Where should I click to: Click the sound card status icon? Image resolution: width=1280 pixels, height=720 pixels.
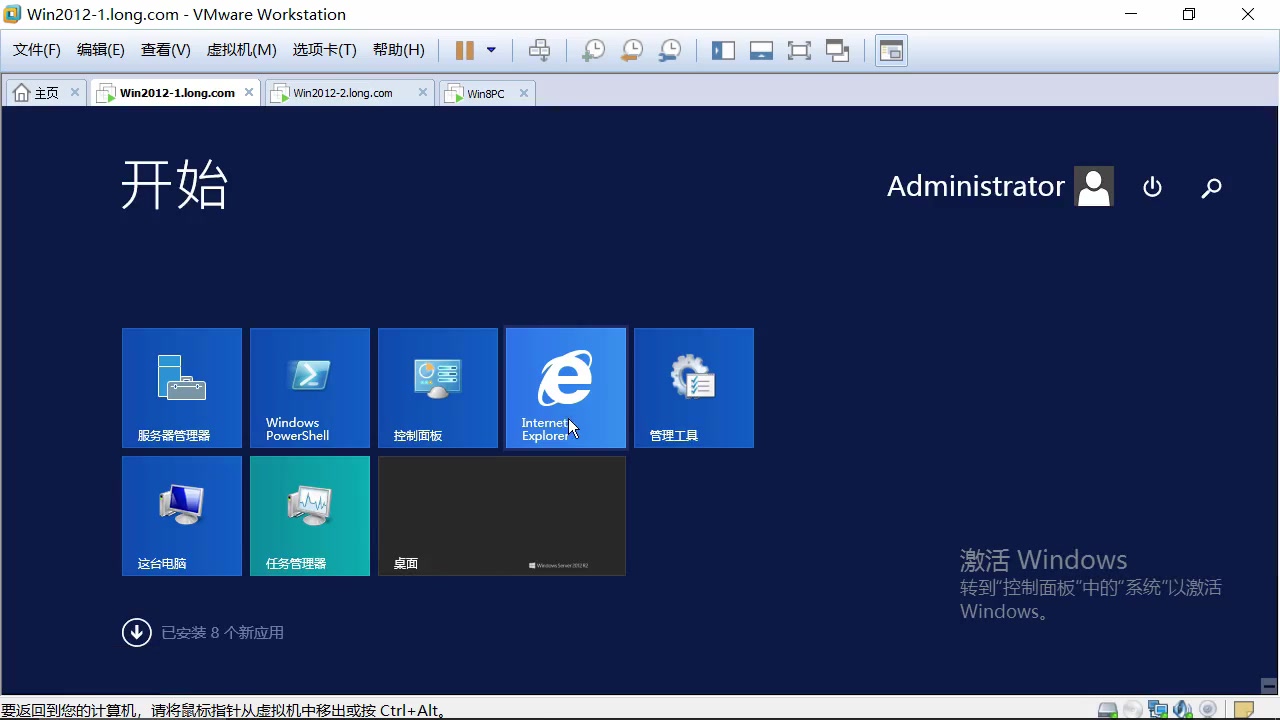1183,710
